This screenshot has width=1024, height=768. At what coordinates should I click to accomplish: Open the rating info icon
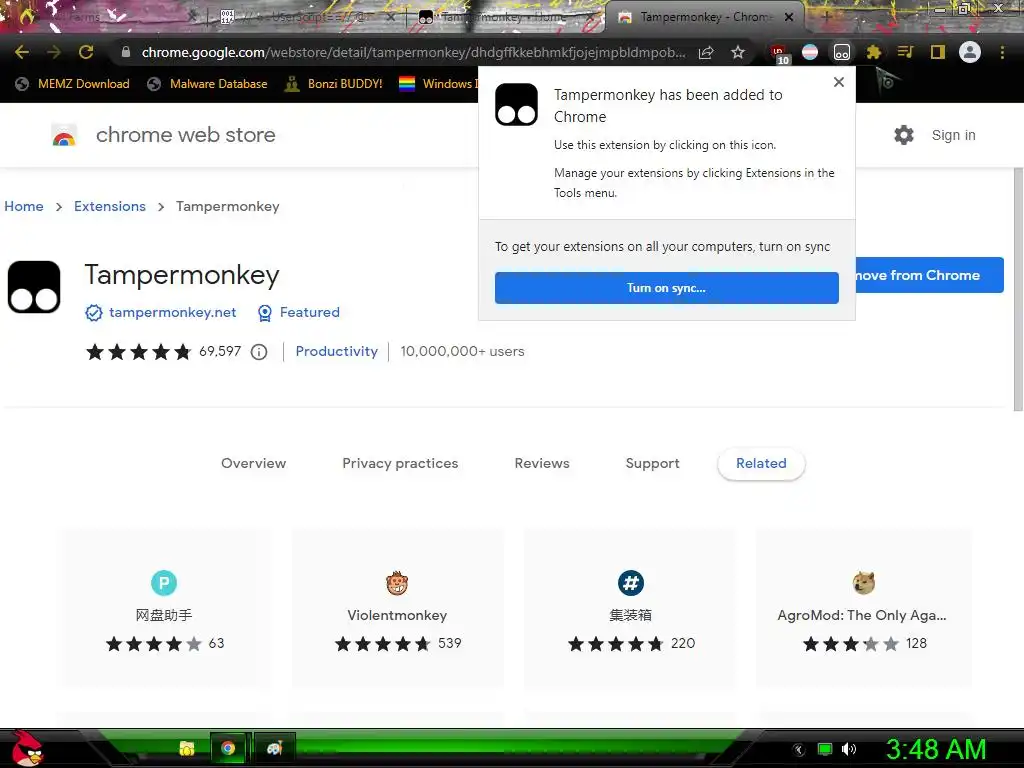coord(259,352)
